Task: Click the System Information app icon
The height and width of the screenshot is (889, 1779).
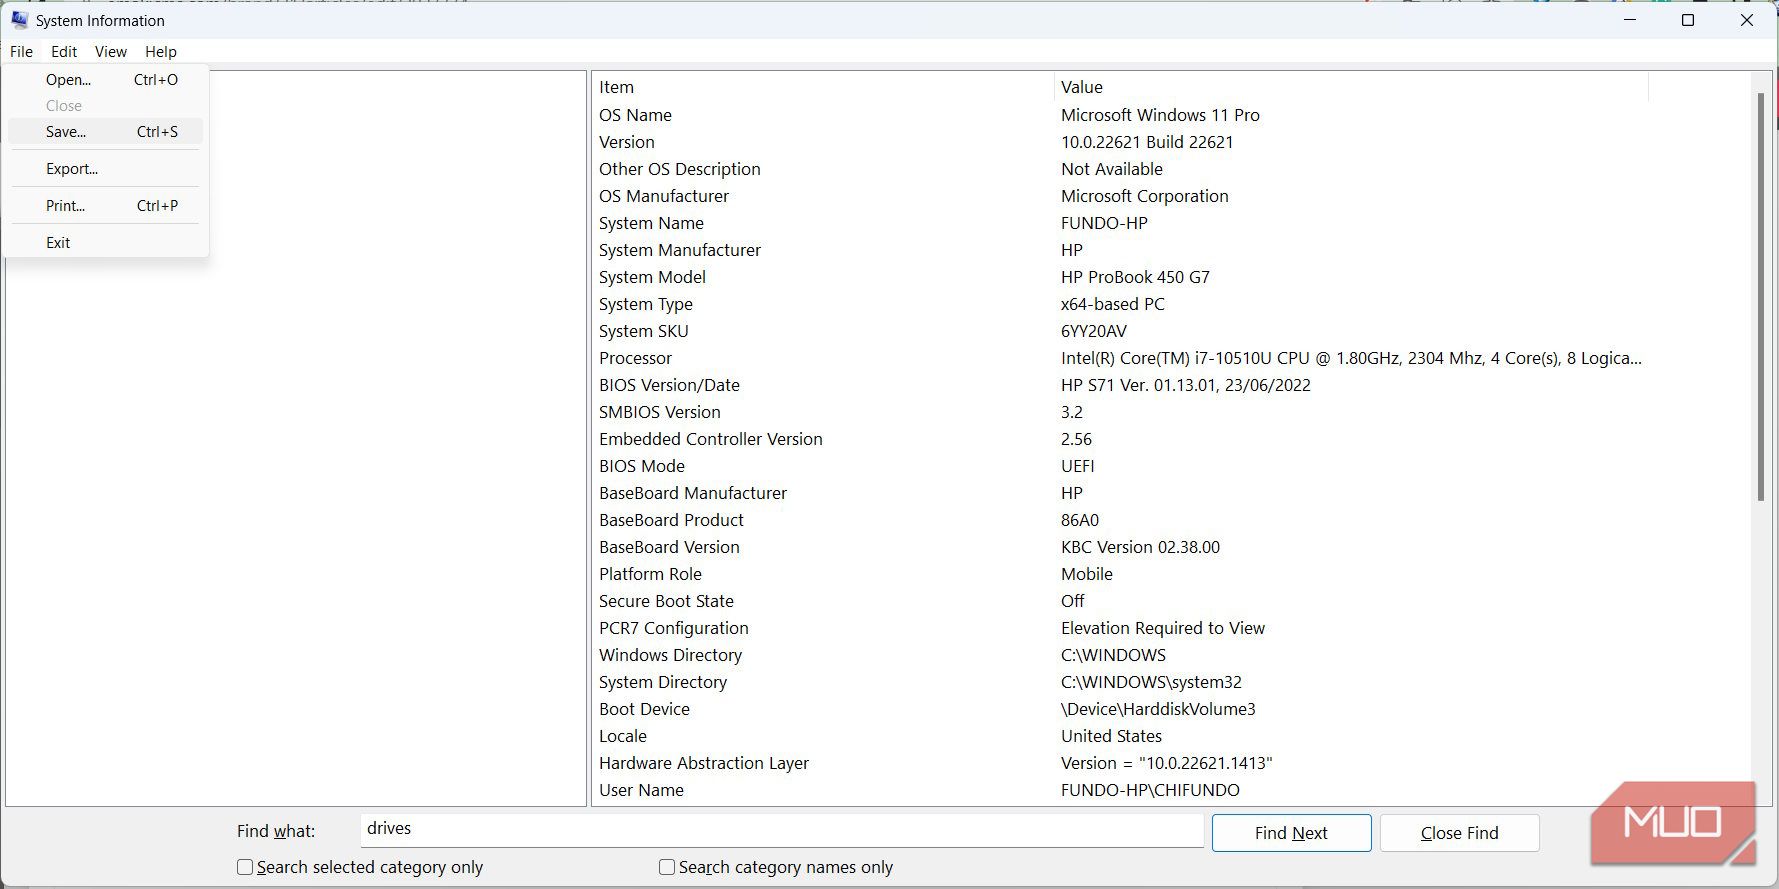Action: [x=19, y=20]
